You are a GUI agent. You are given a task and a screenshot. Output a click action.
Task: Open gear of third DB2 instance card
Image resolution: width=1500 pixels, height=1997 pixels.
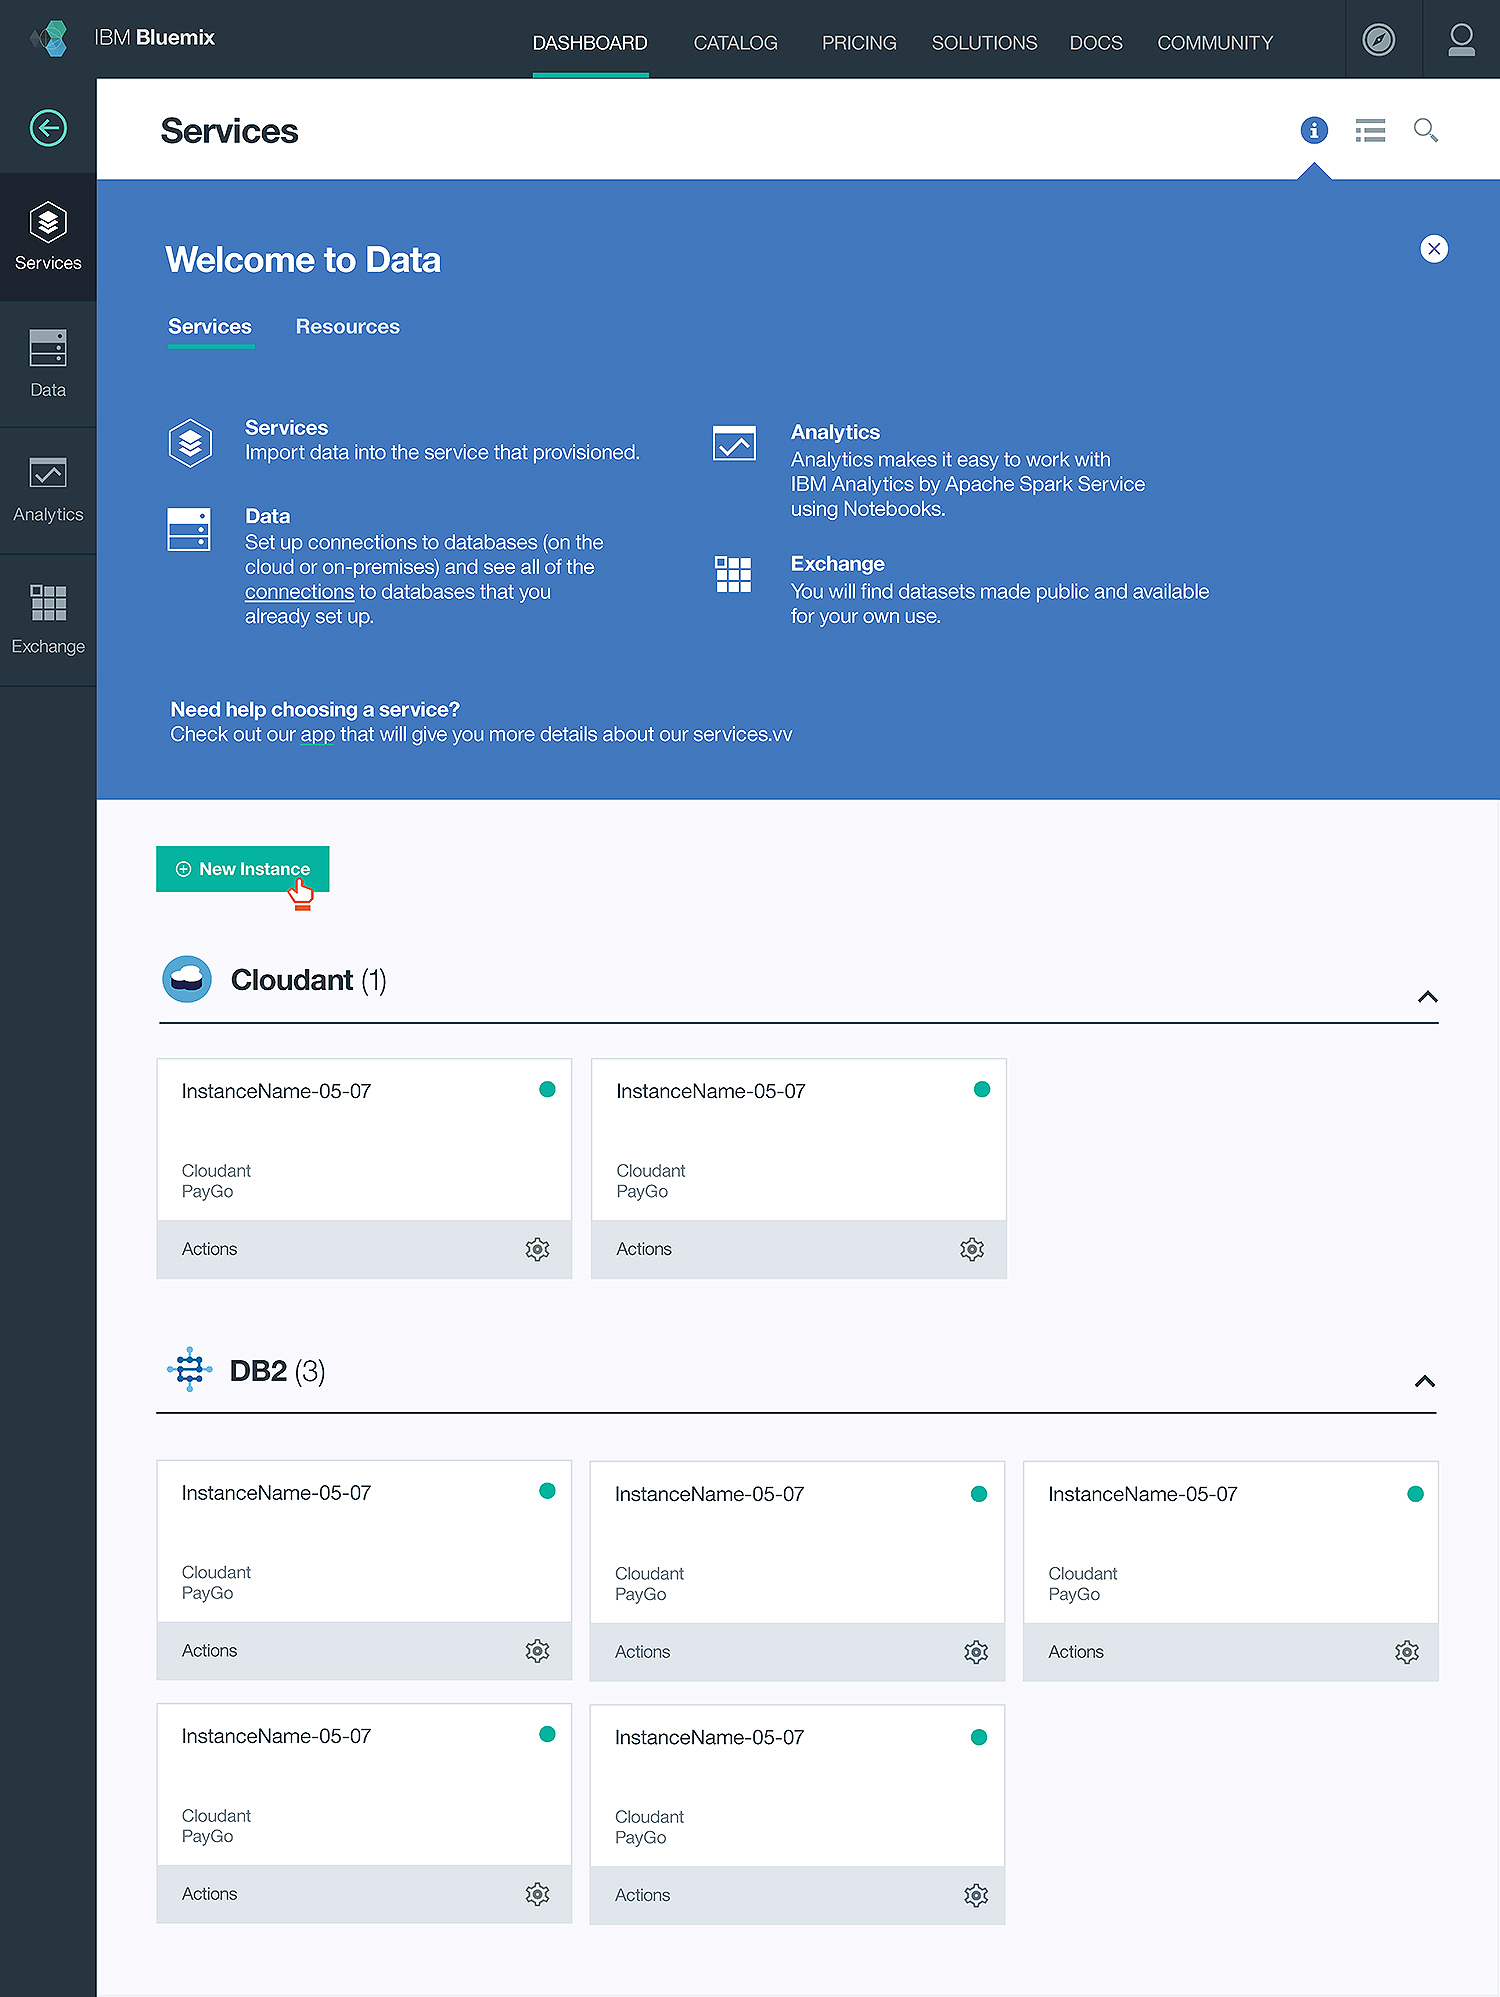[1407, 1652]
